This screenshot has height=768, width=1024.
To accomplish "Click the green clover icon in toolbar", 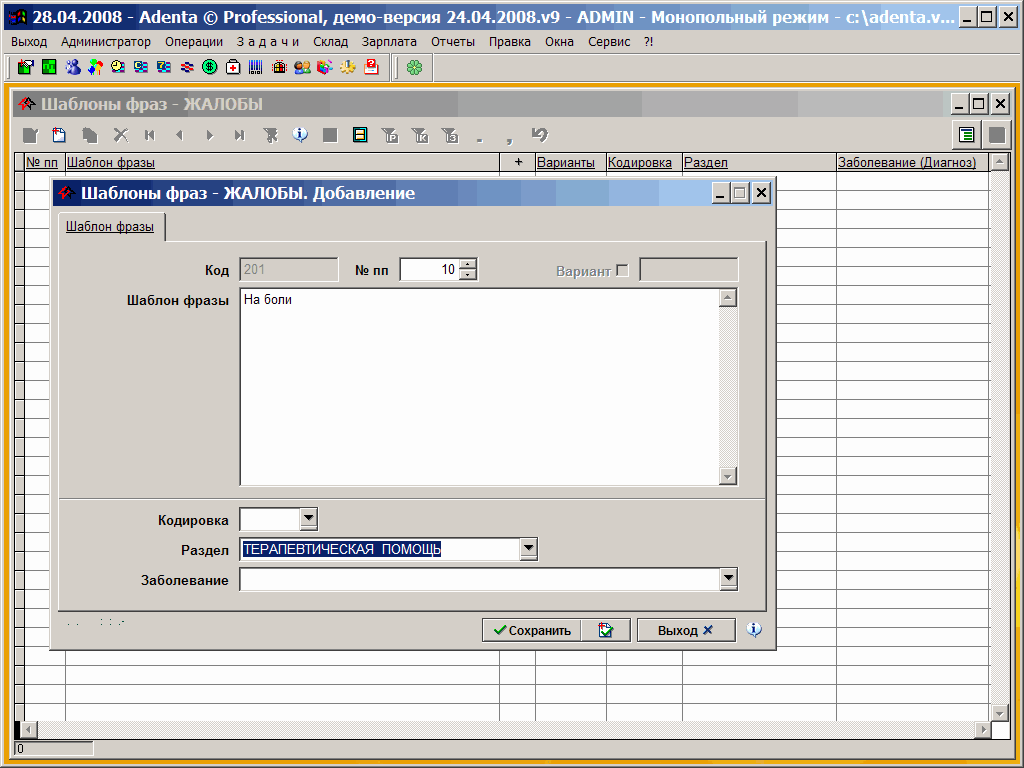I will (414, 67).
